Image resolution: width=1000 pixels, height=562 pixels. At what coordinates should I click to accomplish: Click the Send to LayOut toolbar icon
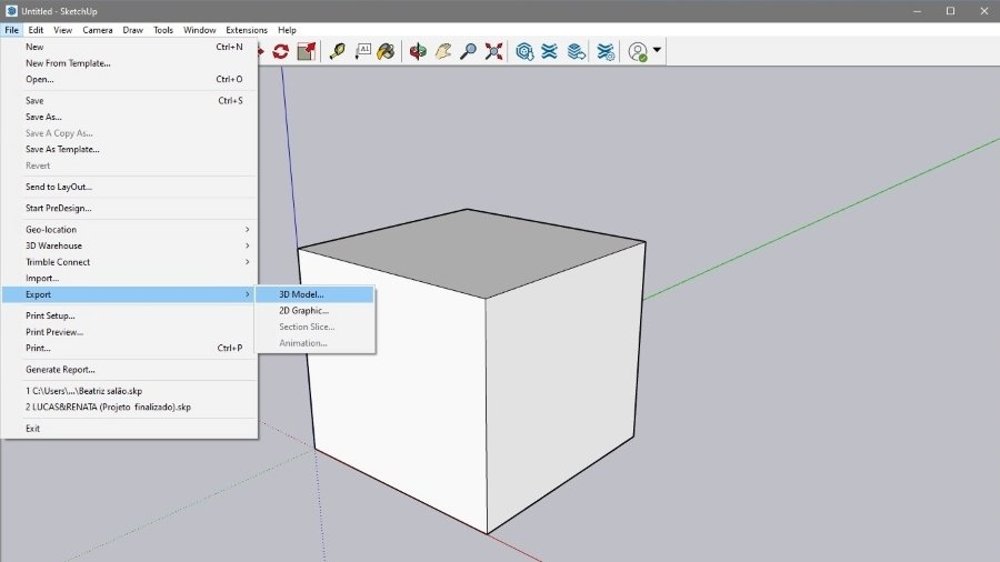point(576,52)
